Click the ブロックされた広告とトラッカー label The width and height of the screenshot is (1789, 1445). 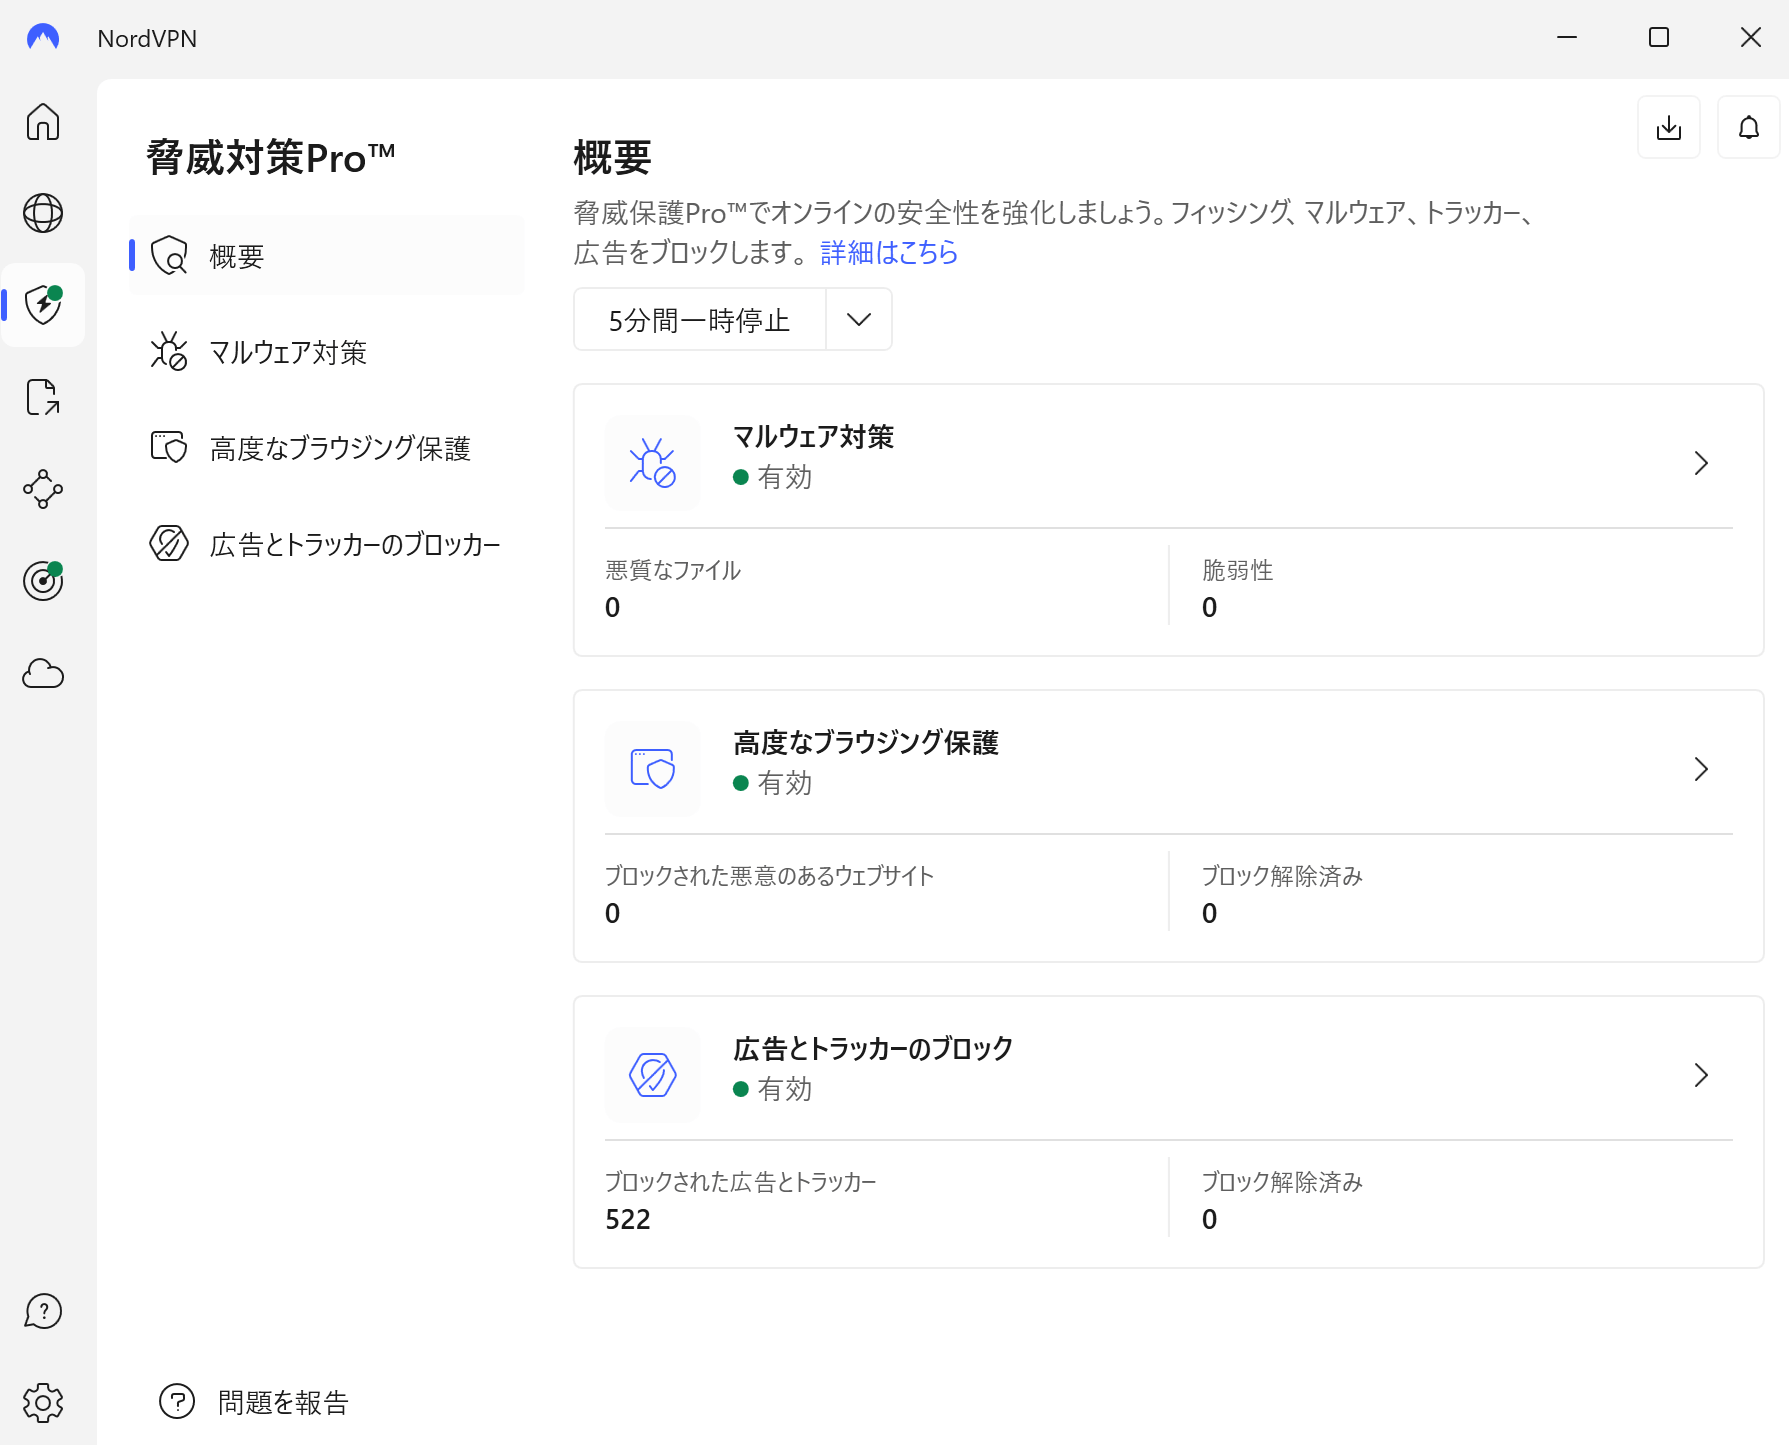(x=740, y=1182)
